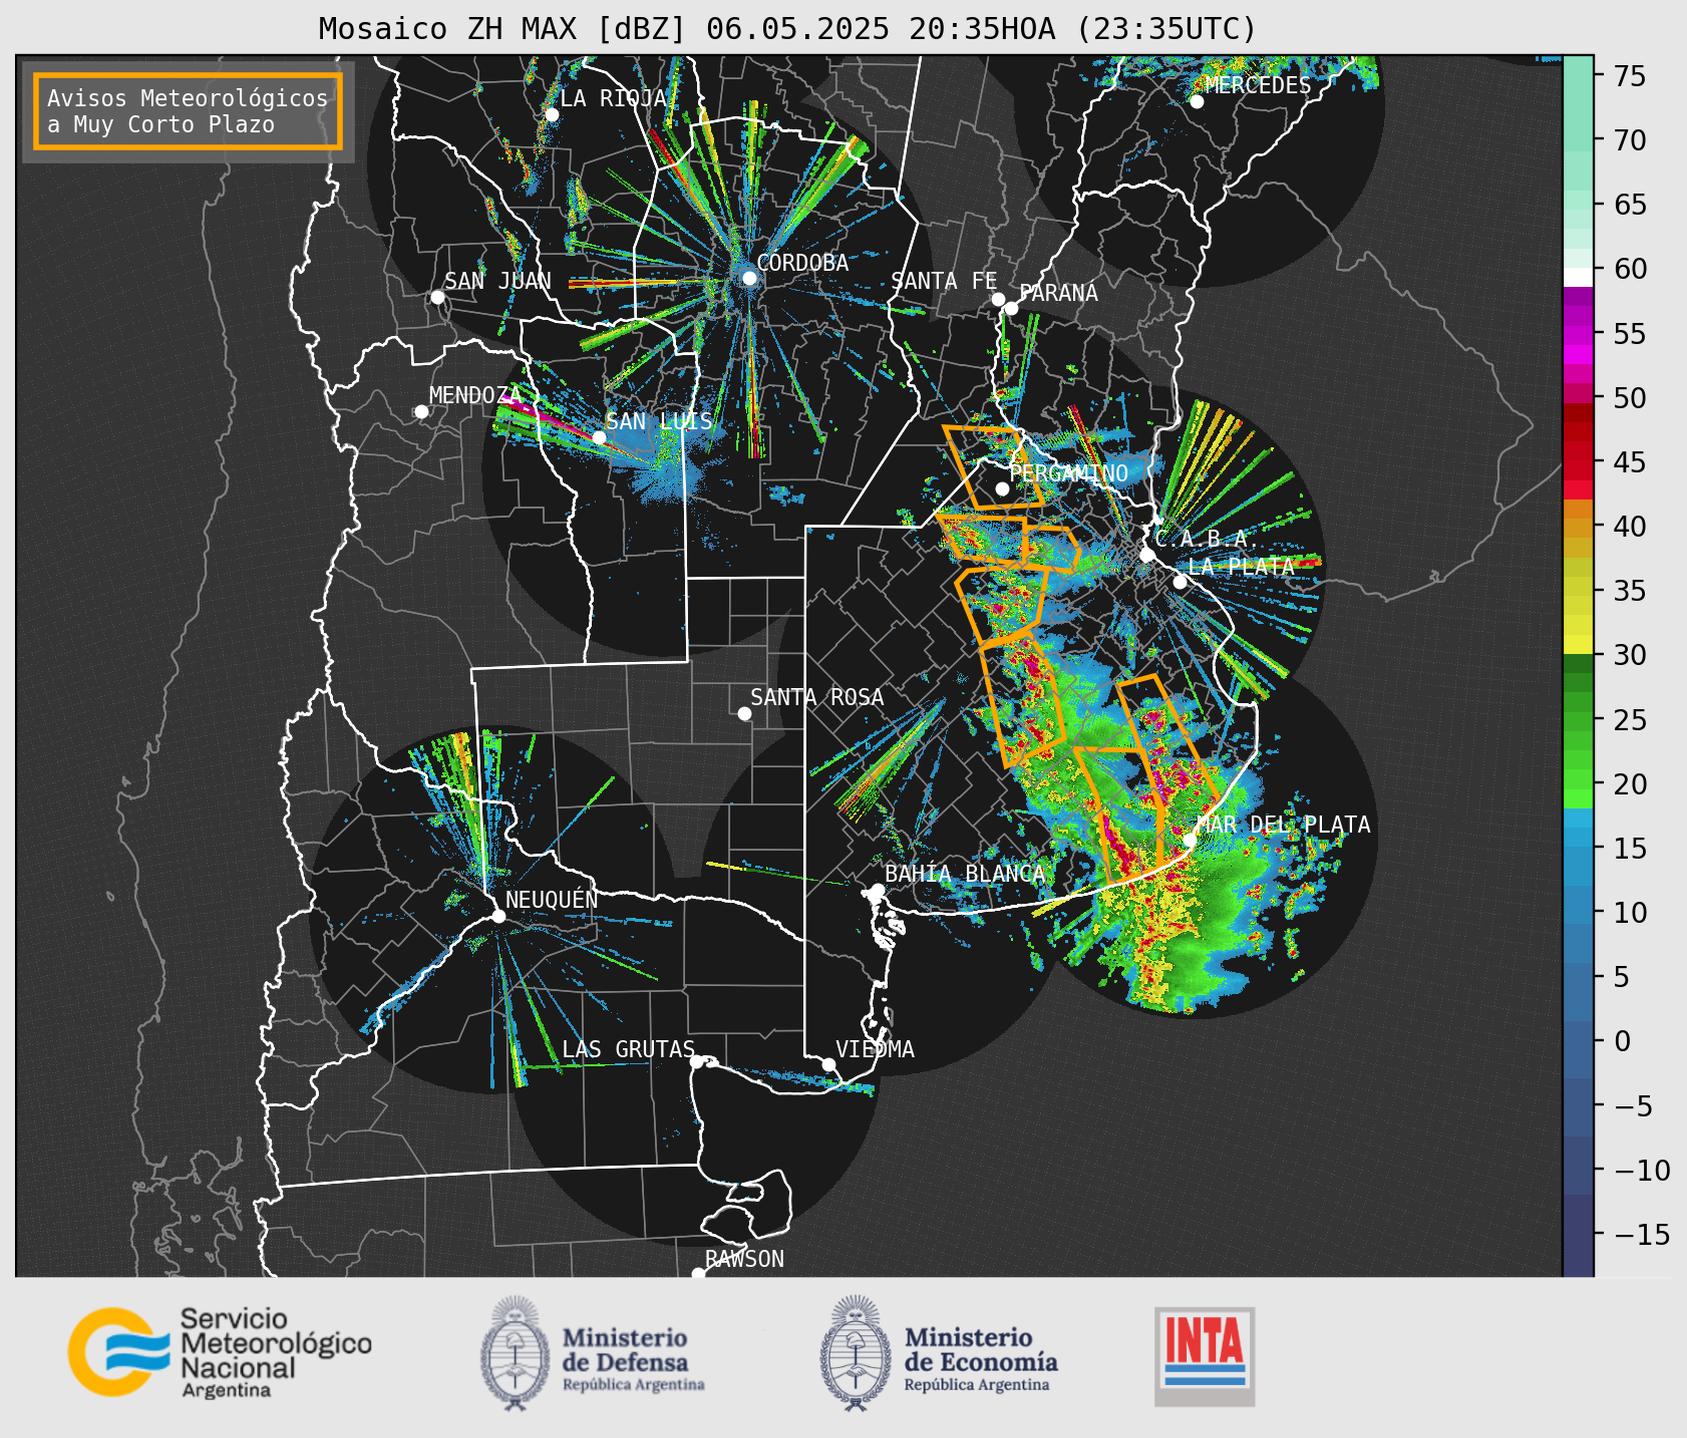Screen dimensions: 1687x1438
Task: Select the LA RIOJA city marker
Action: pyautogui.click(x=552, y=115)
